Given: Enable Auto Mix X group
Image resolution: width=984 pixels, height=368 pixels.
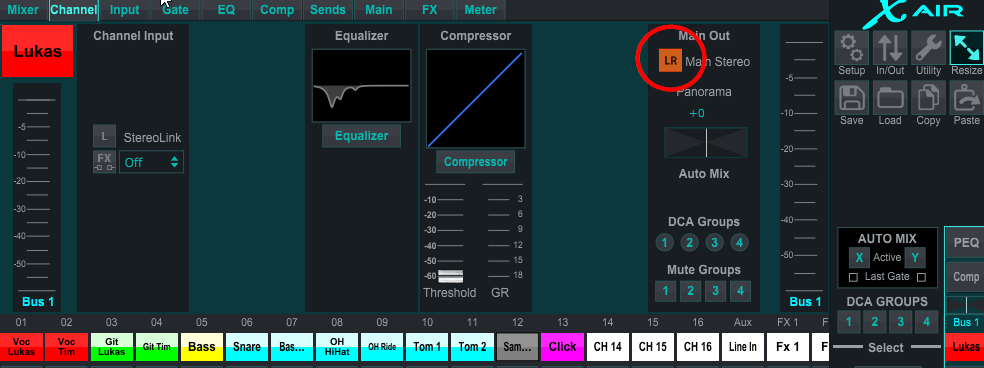Looking at the screenshot, I should [x=859, y=257].
